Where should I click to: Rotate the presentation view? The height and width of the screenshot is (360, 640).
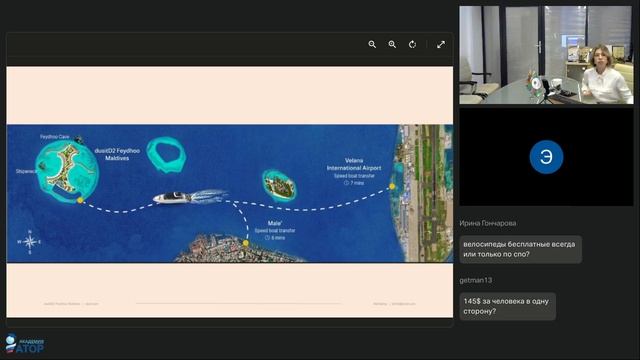413,44
